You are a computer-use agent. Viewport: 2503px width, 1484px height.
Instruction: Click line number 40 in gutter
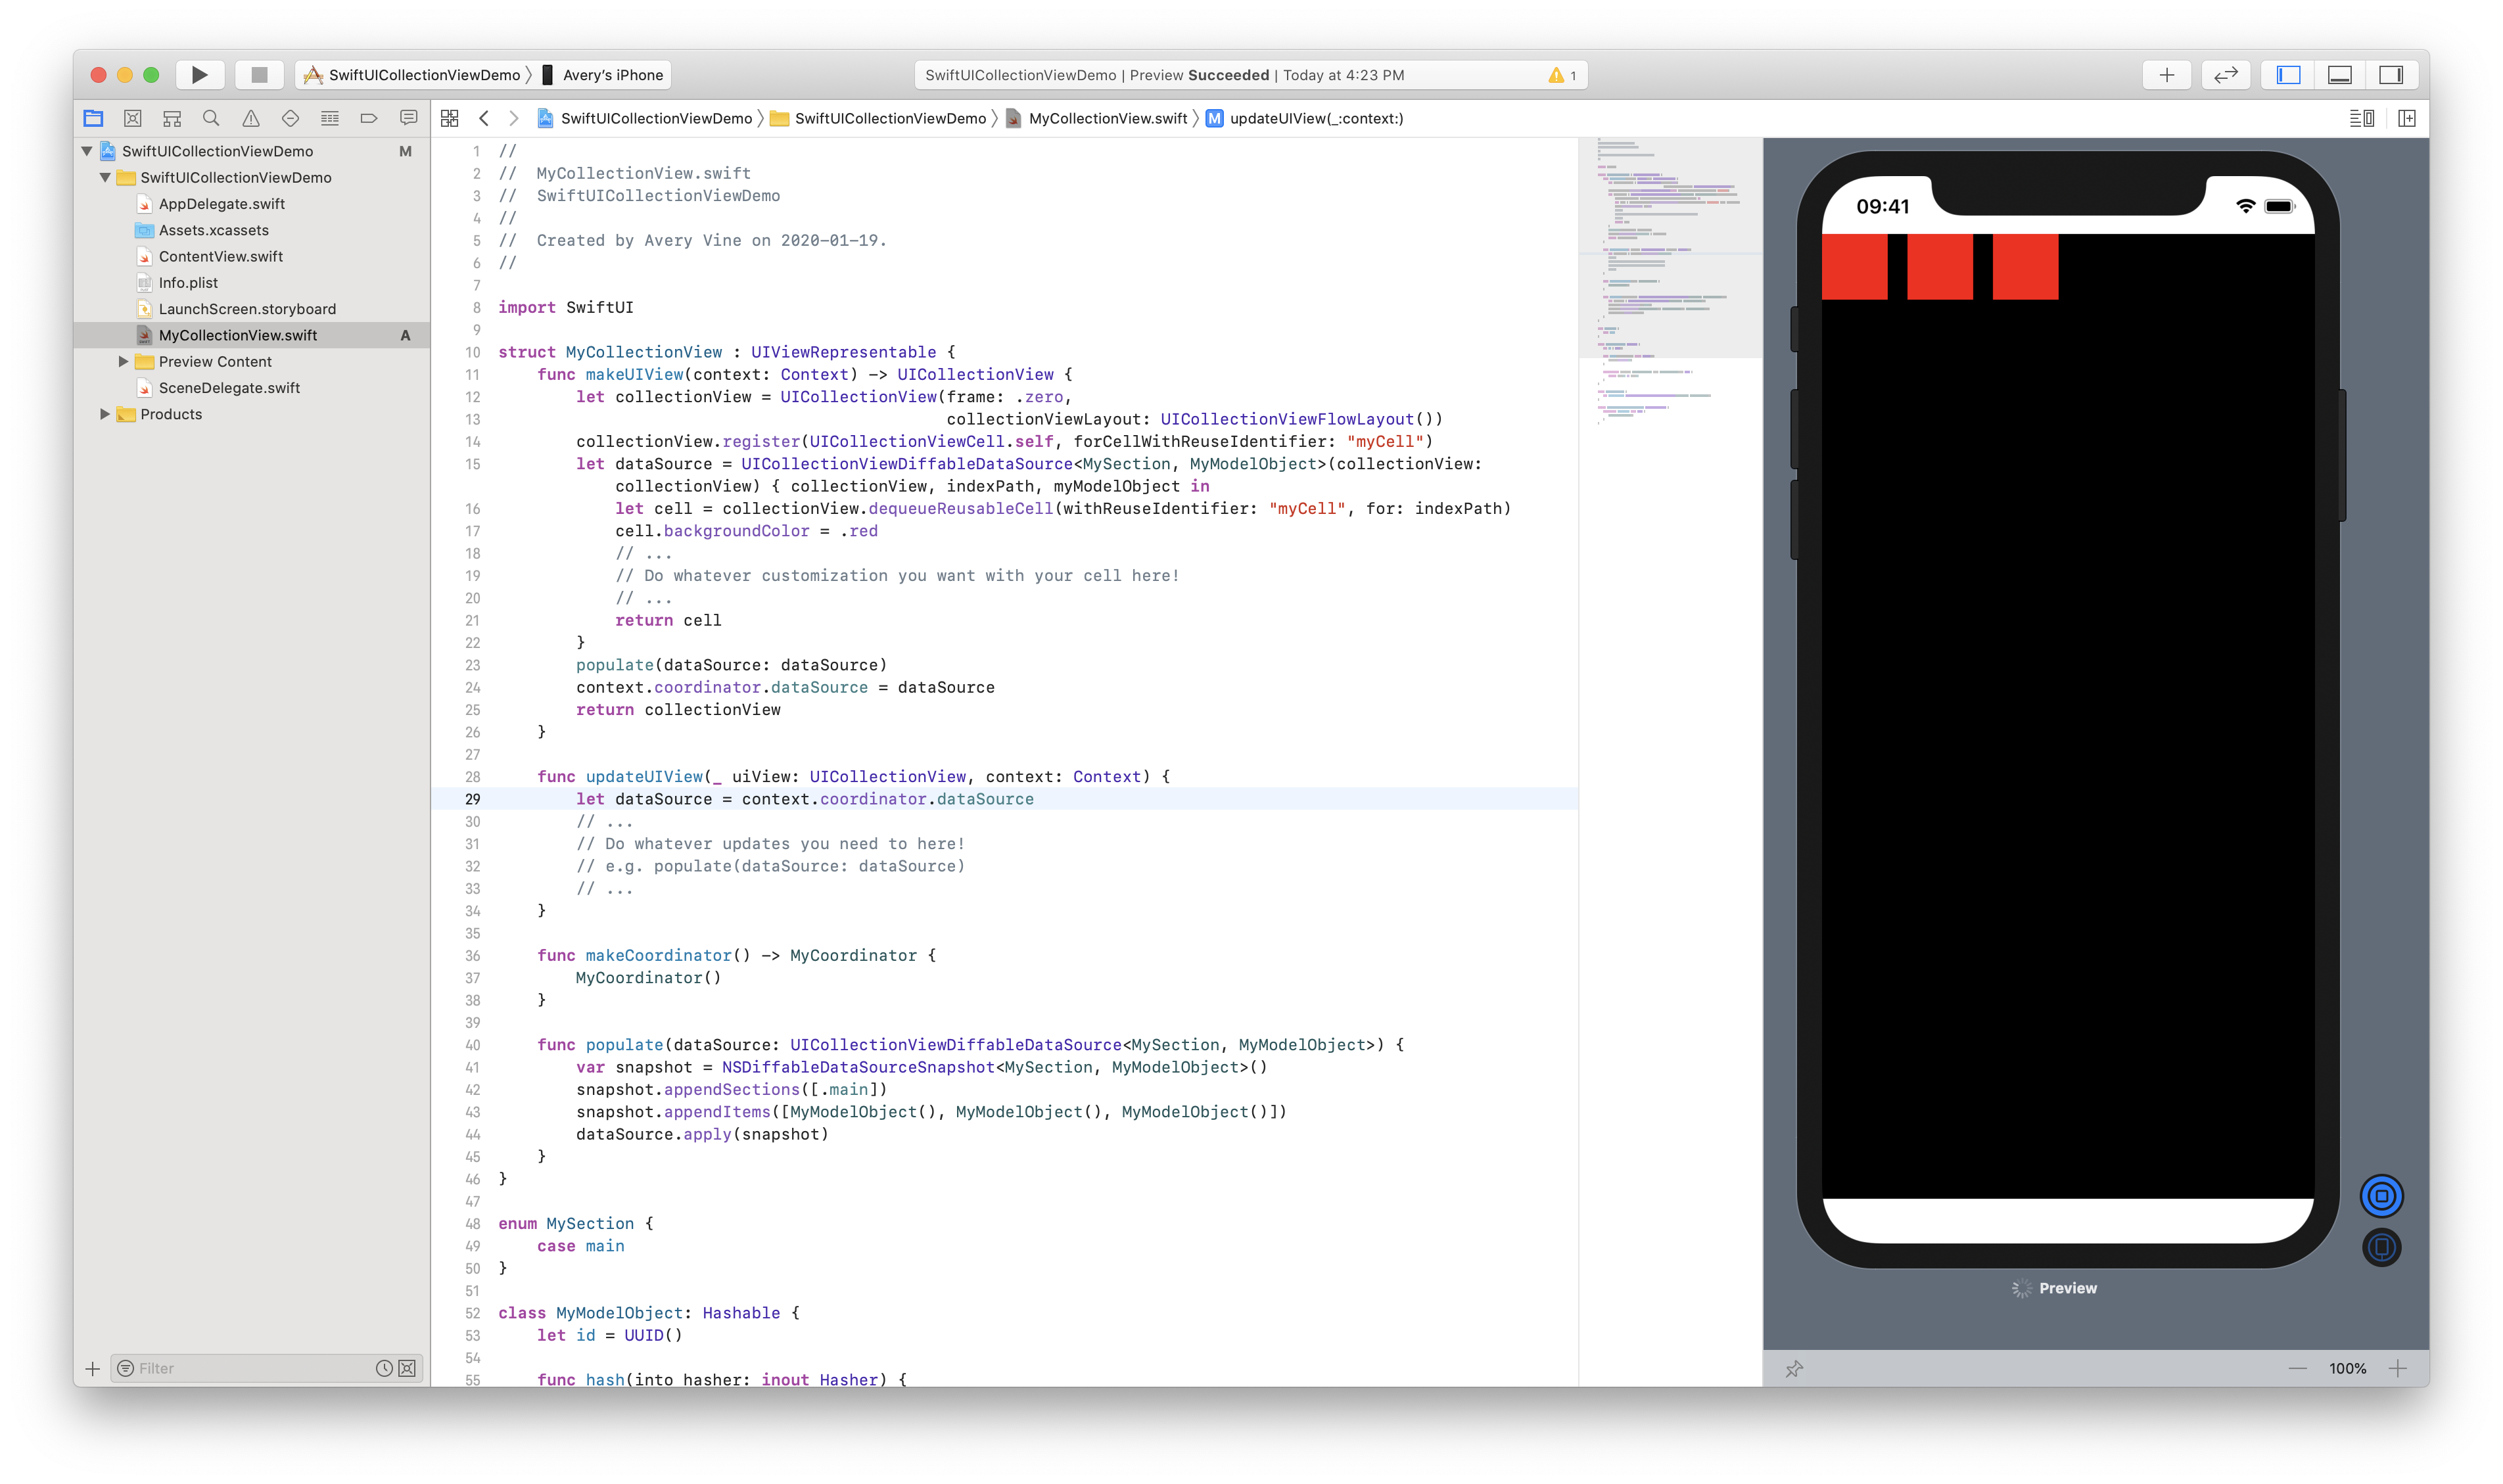[472, 1045]
